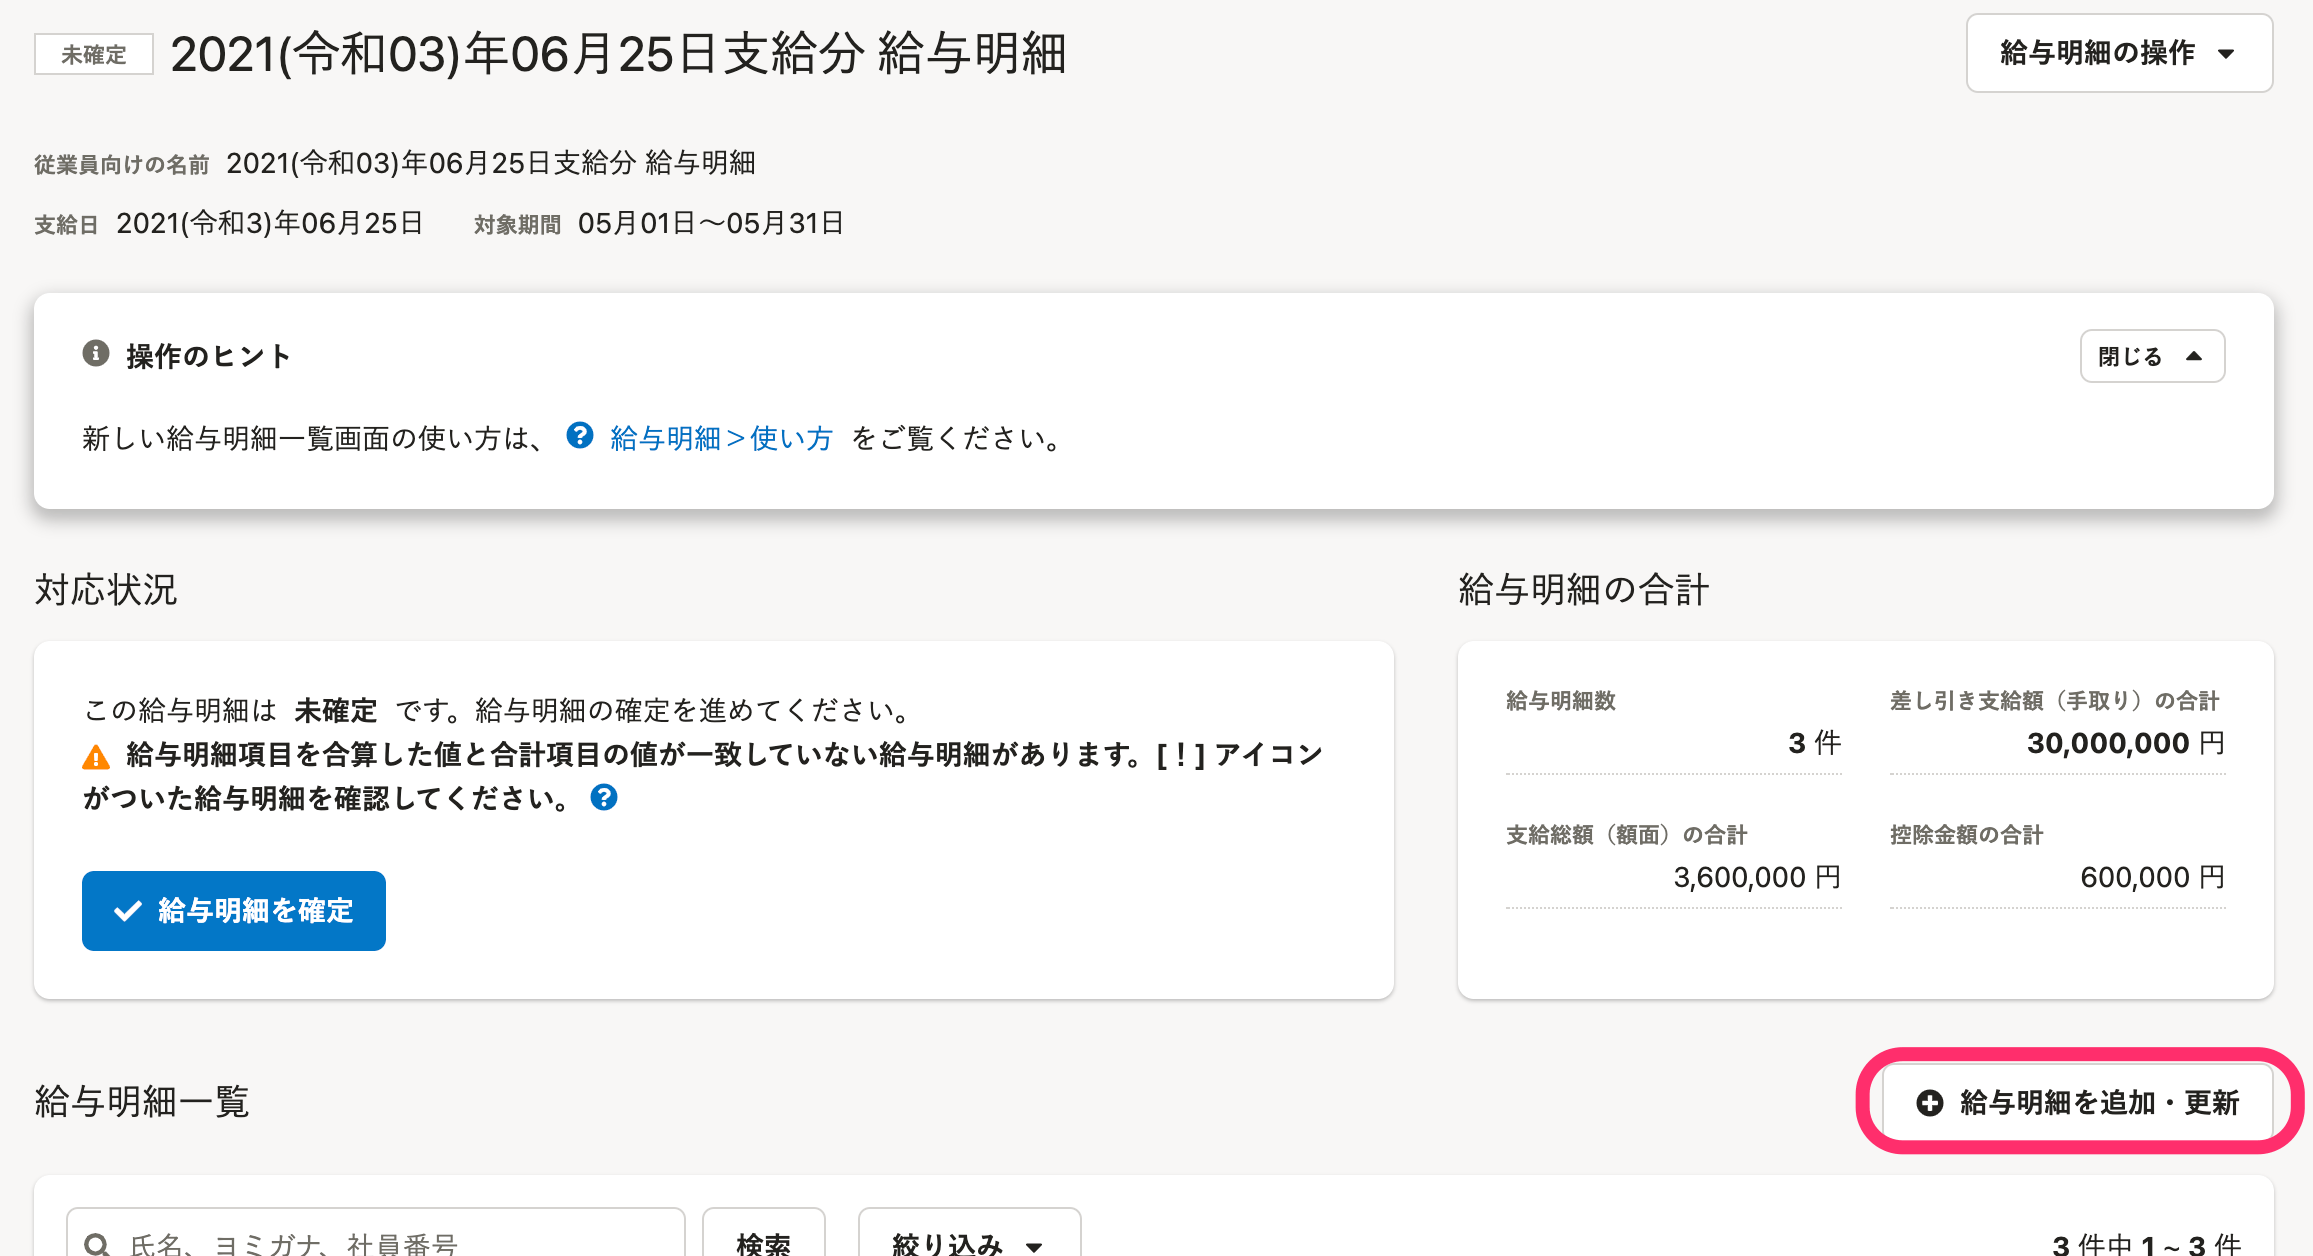2313x1256 pixels.
Task: Collapse the hint panel with 閉じる
Action: [2152, 356]
